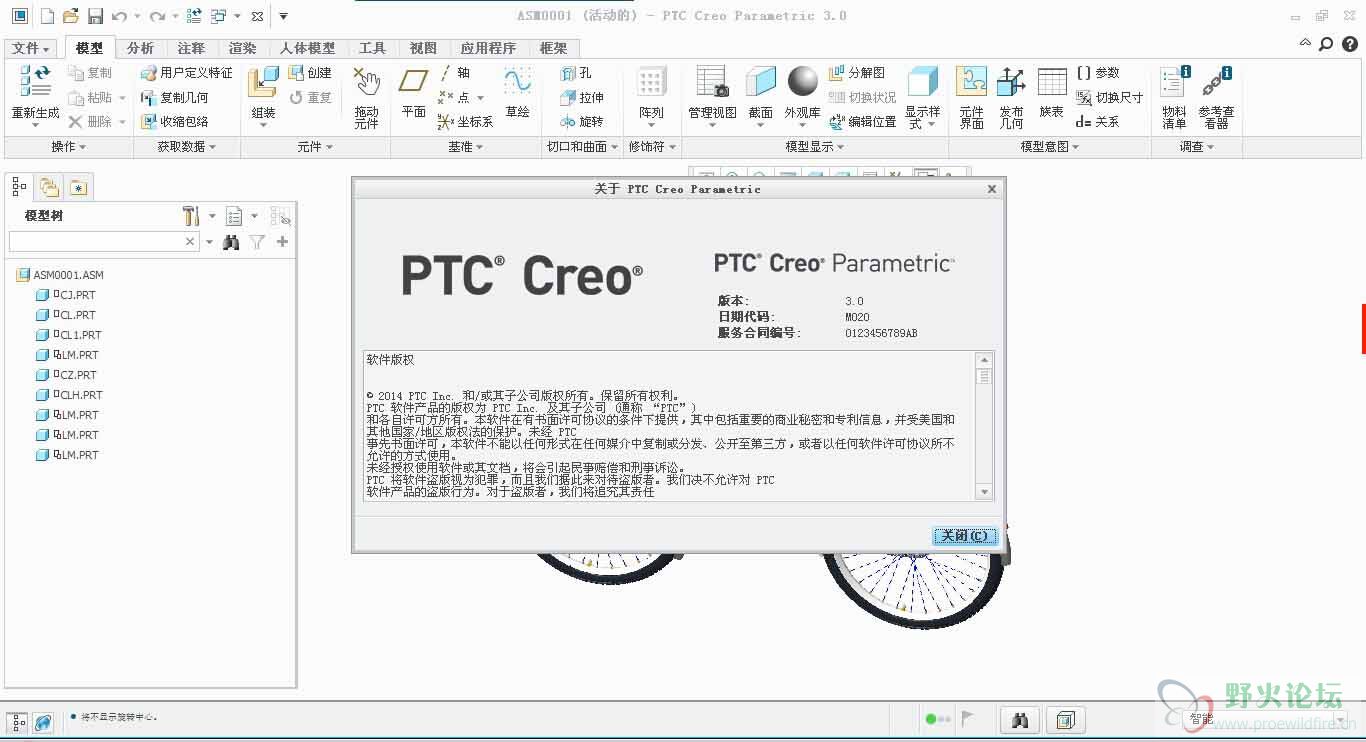The image size is (1366, 742).
Task: Click the 组装 assemble component button
Action: pos(263,95)
